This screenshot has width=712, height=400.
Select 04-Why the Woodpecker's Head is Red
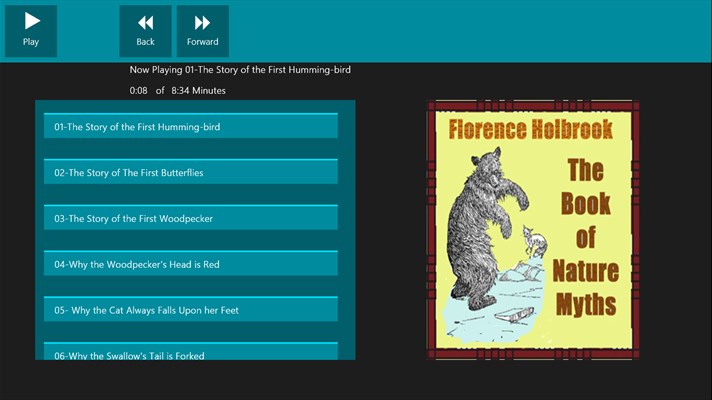(x=191, y=263)
